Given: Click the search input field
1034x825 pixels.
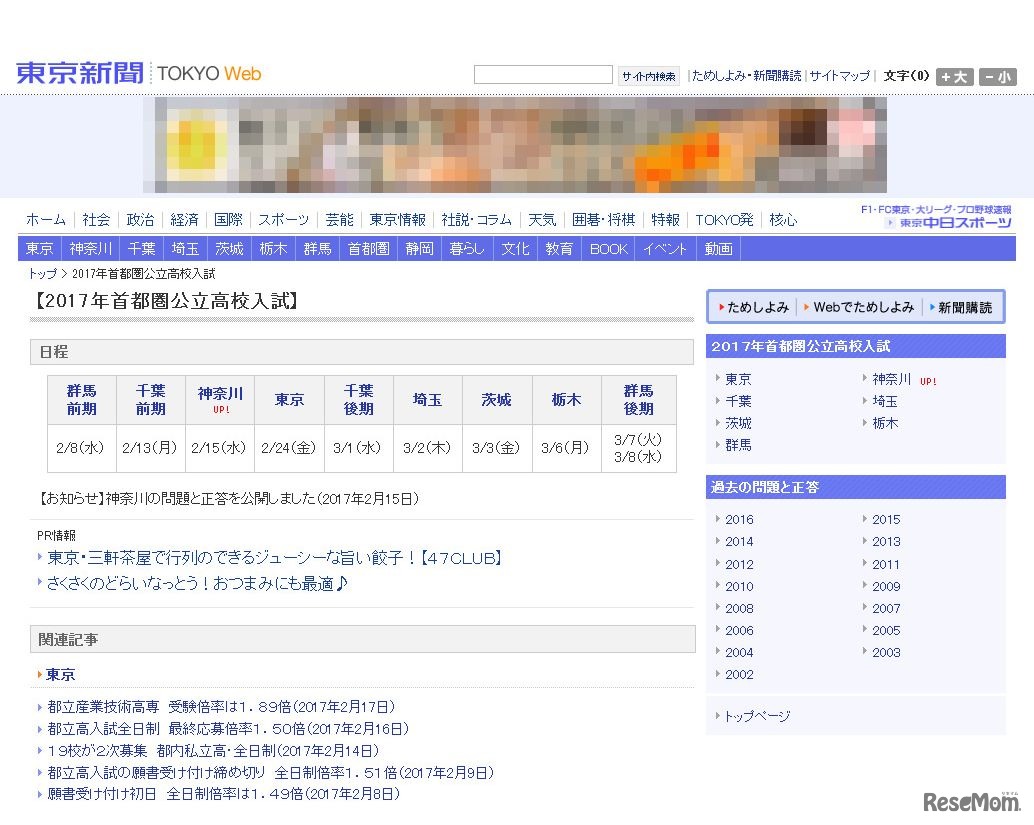Looking at the screenshot, I should tap(543, 73).
